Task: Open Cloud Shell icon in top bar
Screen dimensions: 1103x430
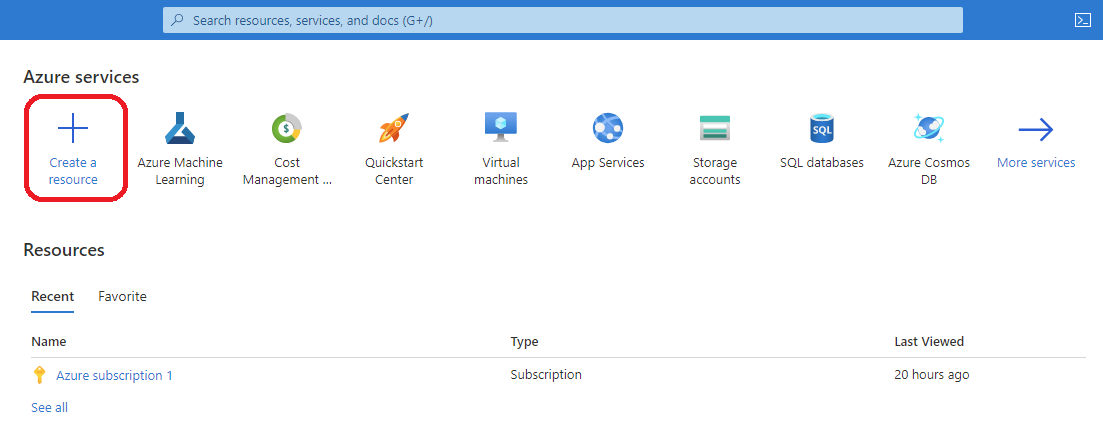Action: [1083, 20]
